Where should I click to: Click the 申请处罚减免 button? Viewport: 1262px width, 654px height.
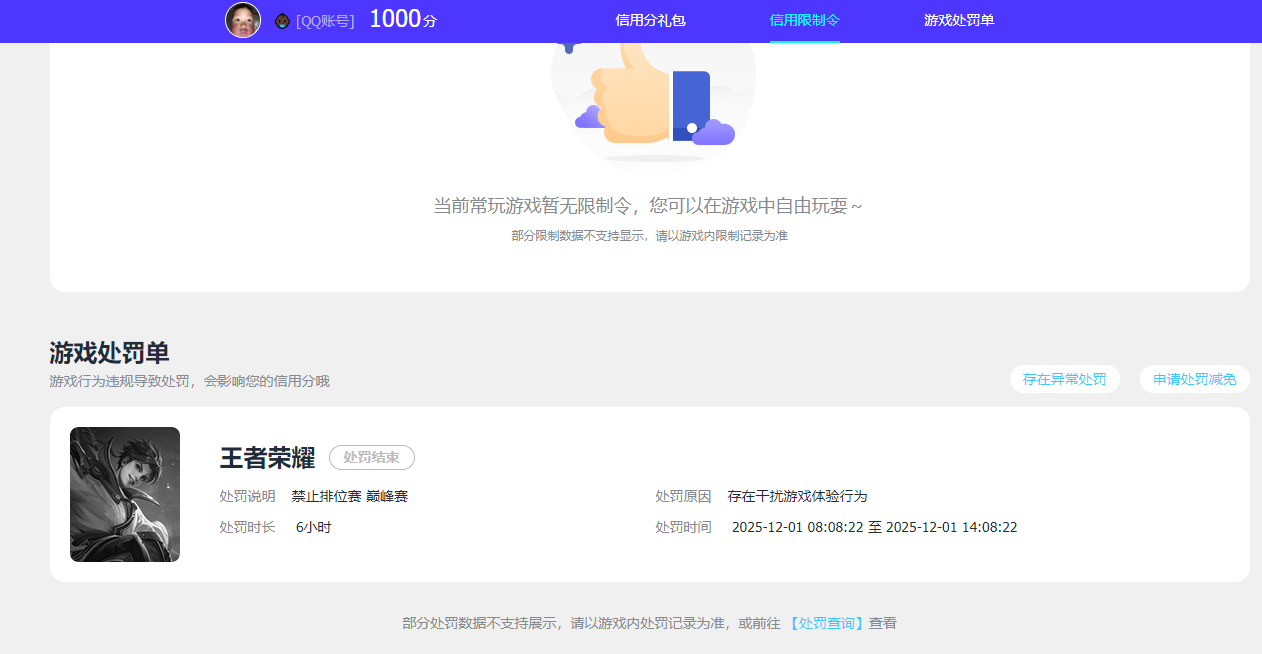[x=1194, y=379]
